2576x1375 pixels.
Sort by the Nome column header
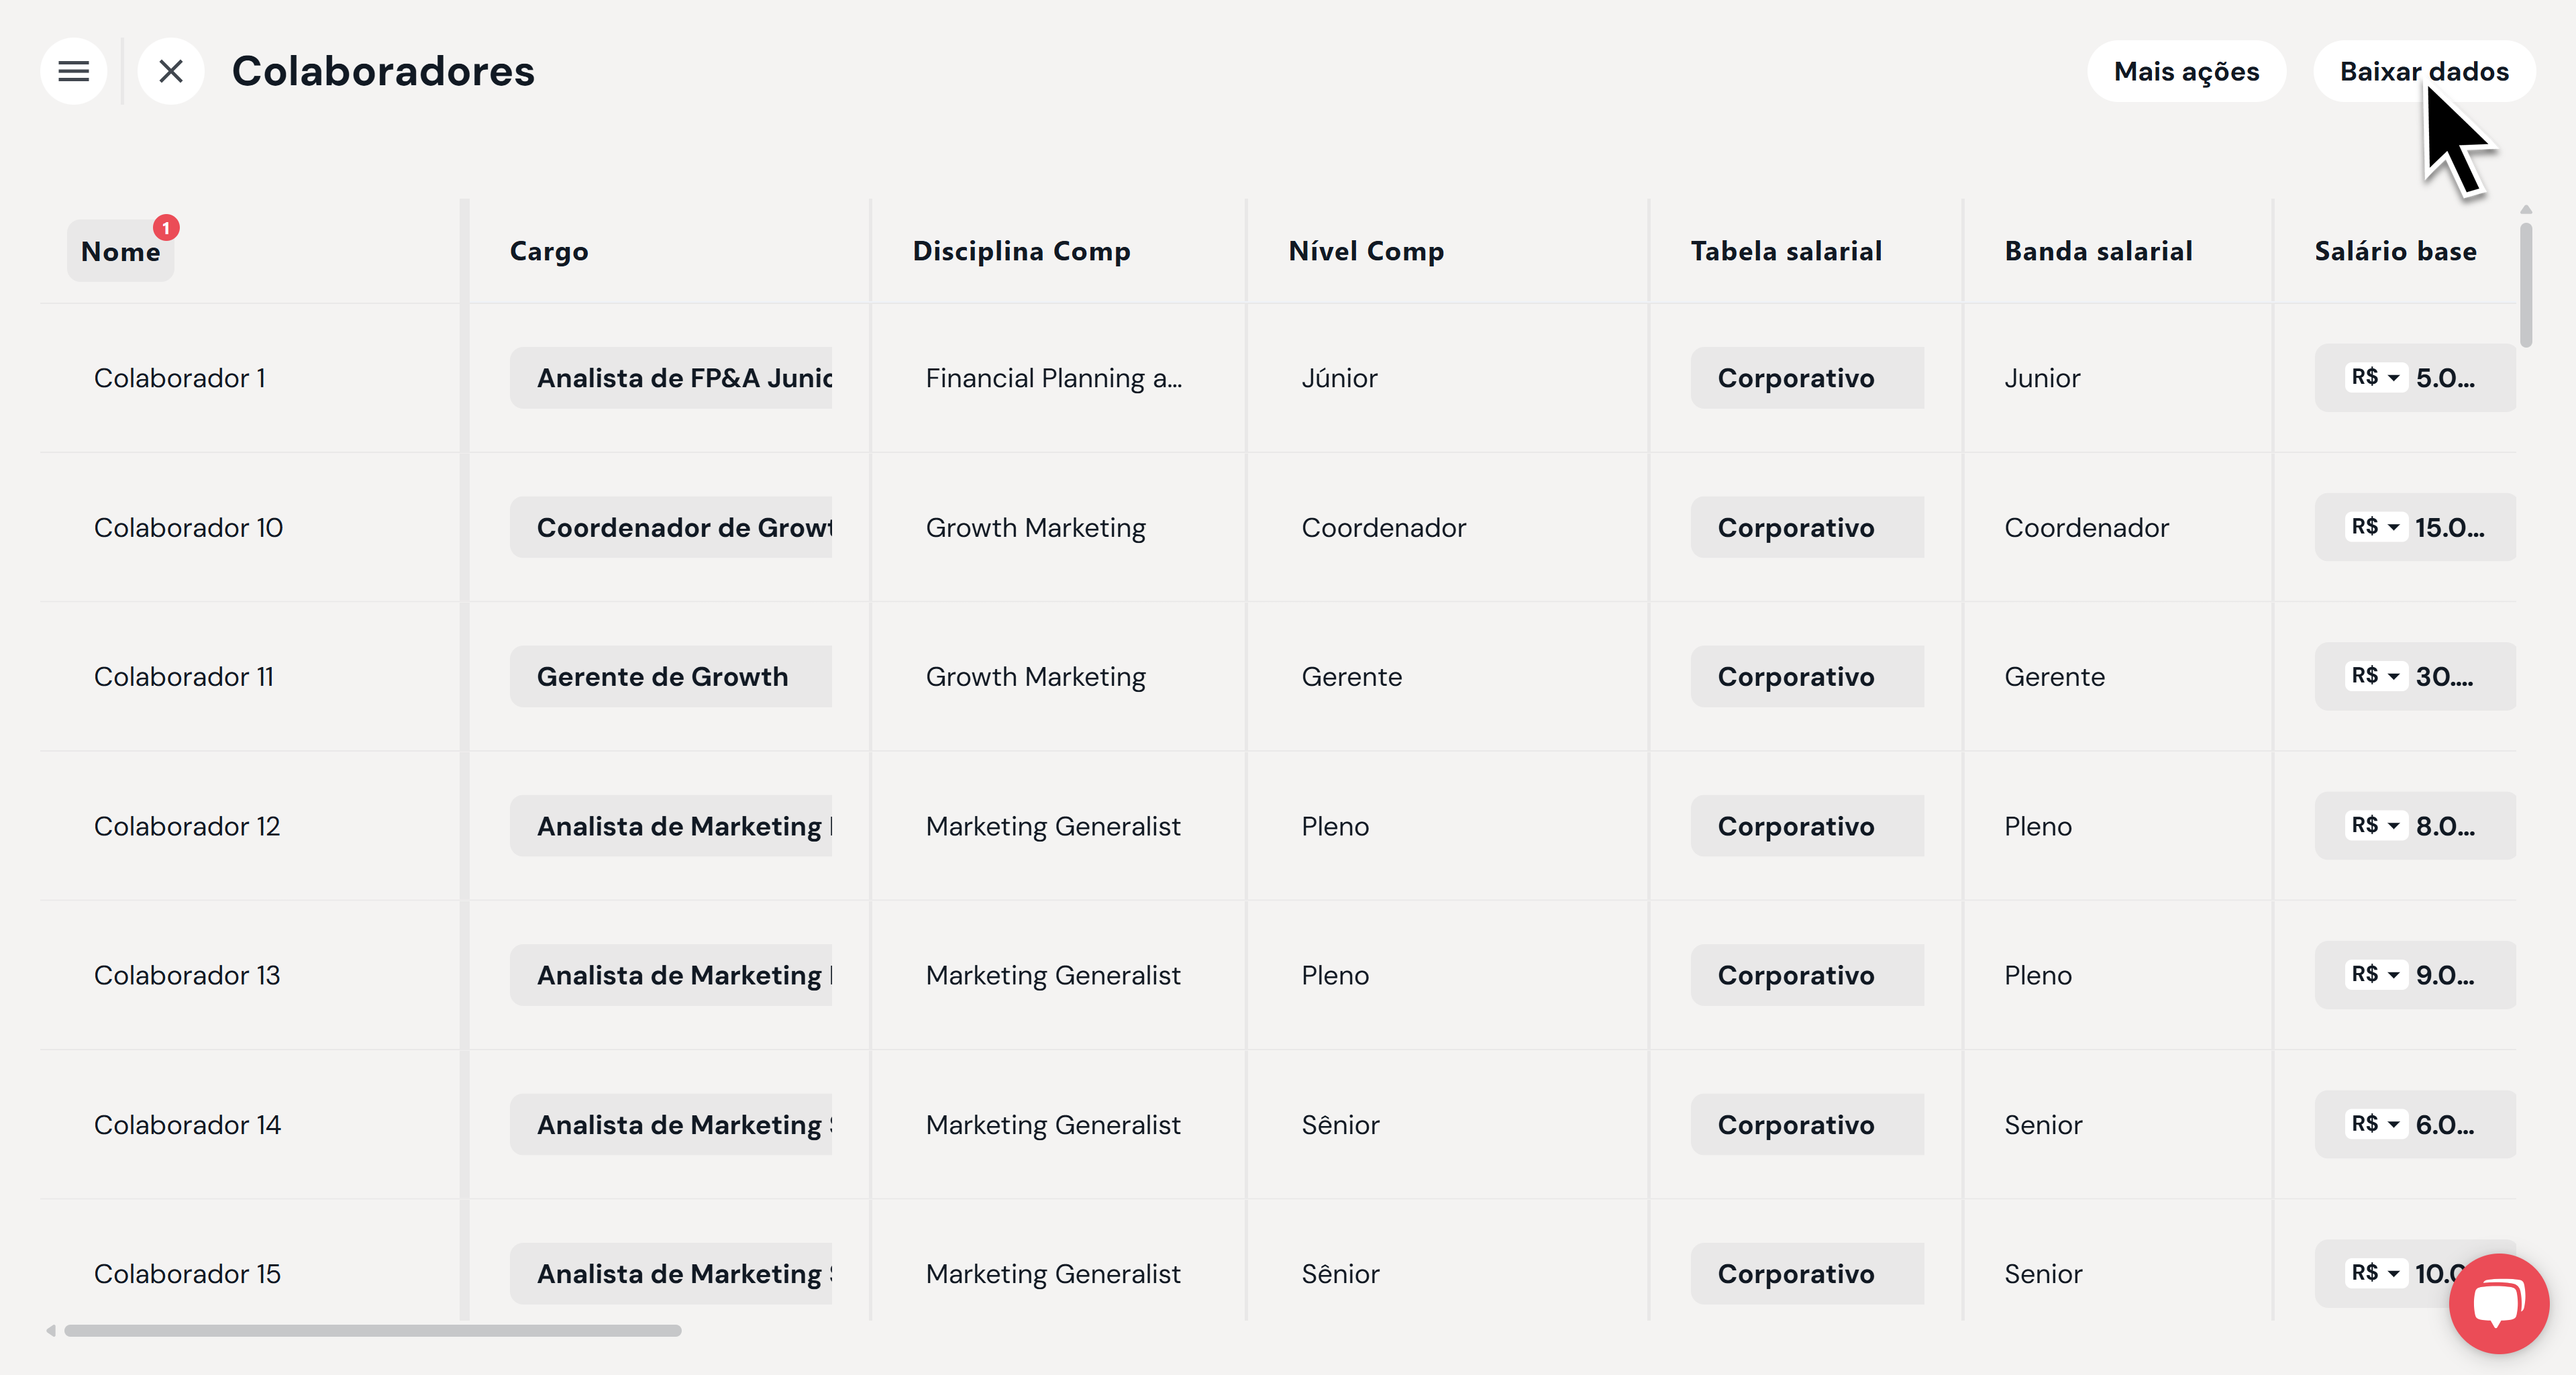point(120,251)
